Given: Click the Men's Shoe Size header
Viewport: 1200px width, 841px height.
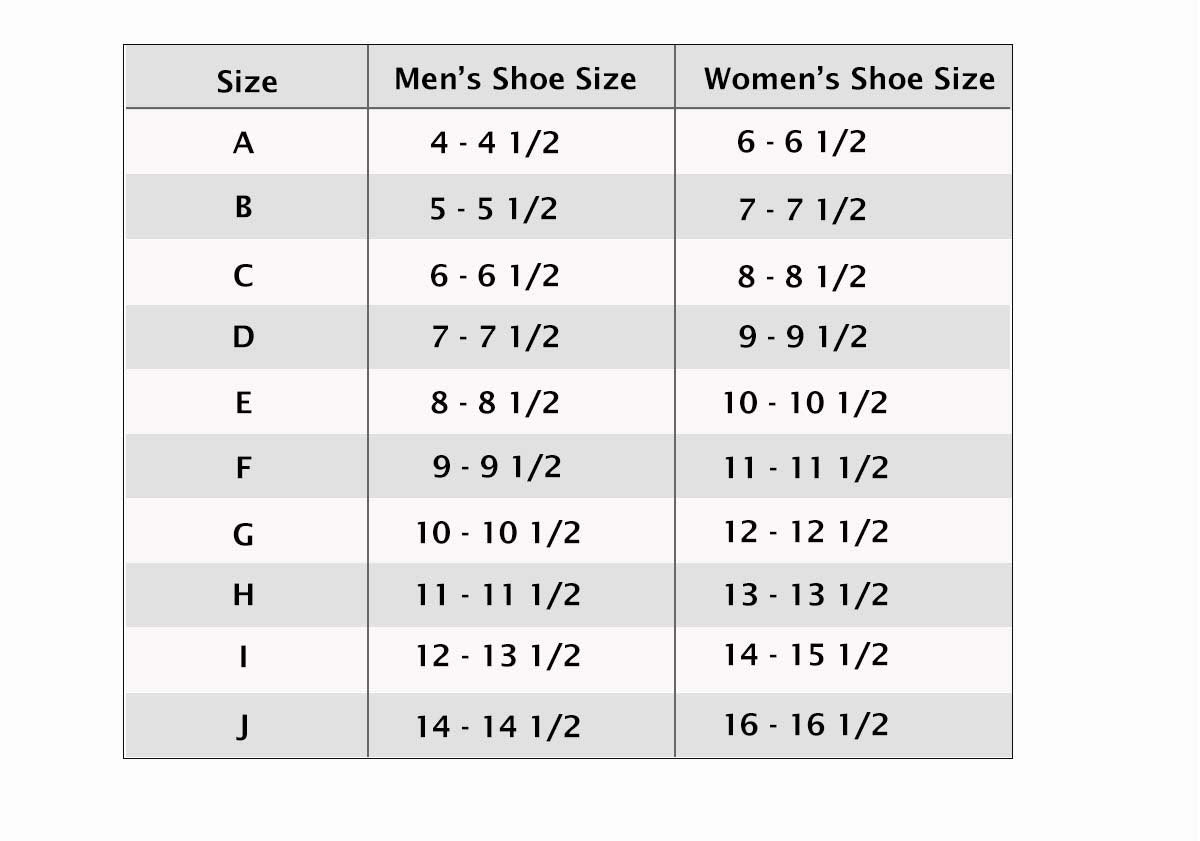Looking at the screenshot, I should click(515, 79).
